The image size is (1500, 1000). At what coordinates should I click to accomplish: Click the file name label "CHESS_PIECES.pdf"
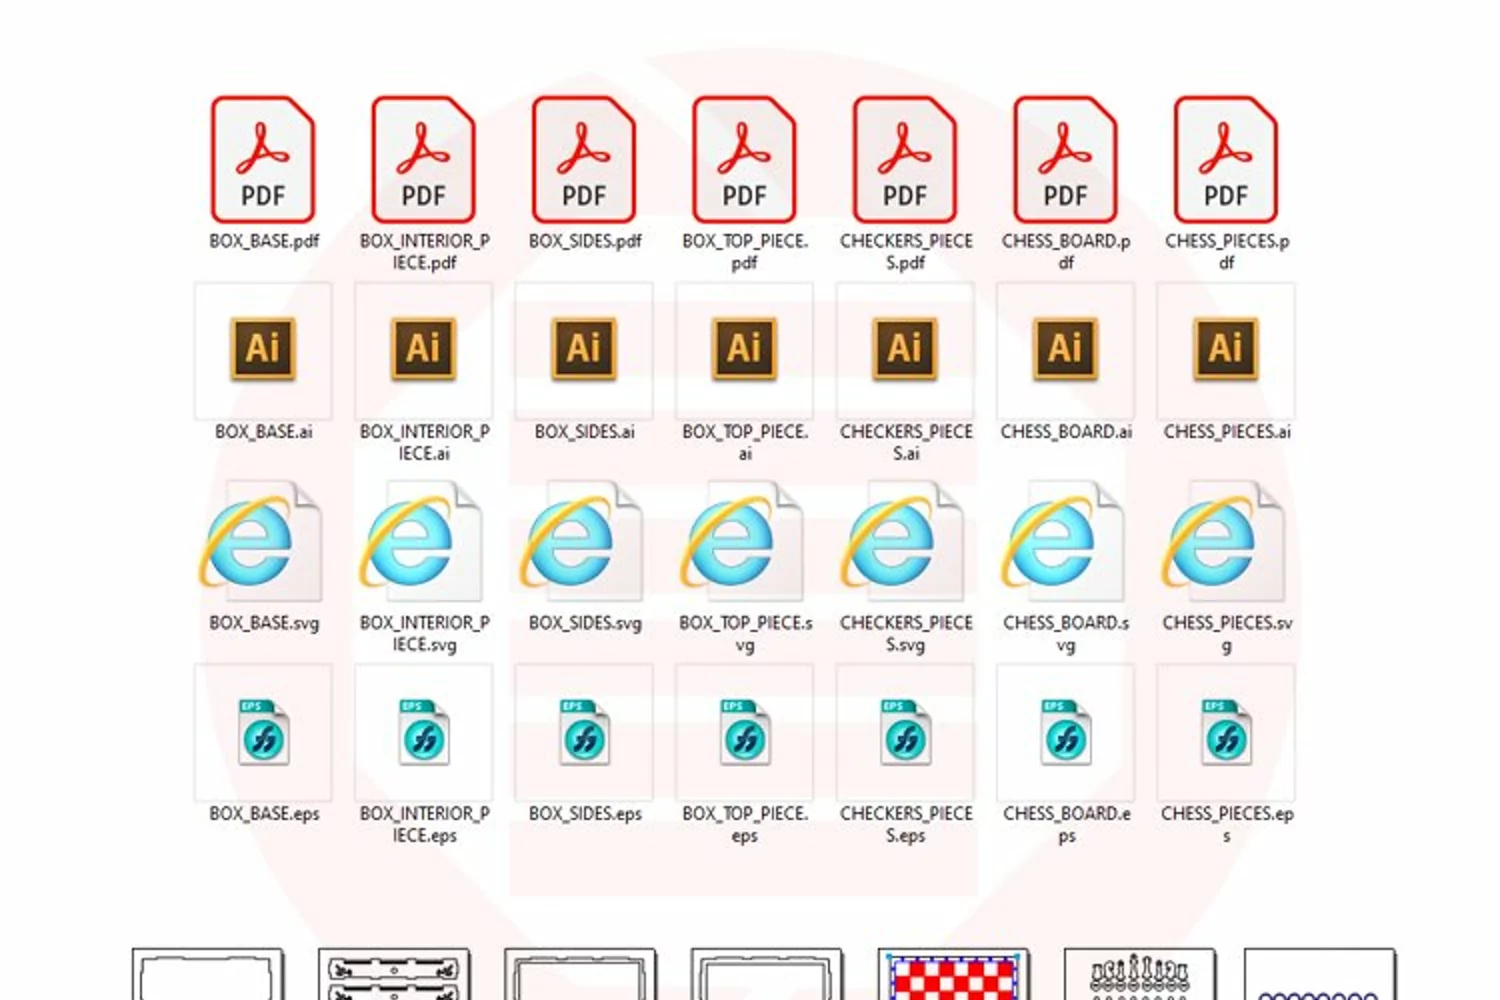point(1227,252)
